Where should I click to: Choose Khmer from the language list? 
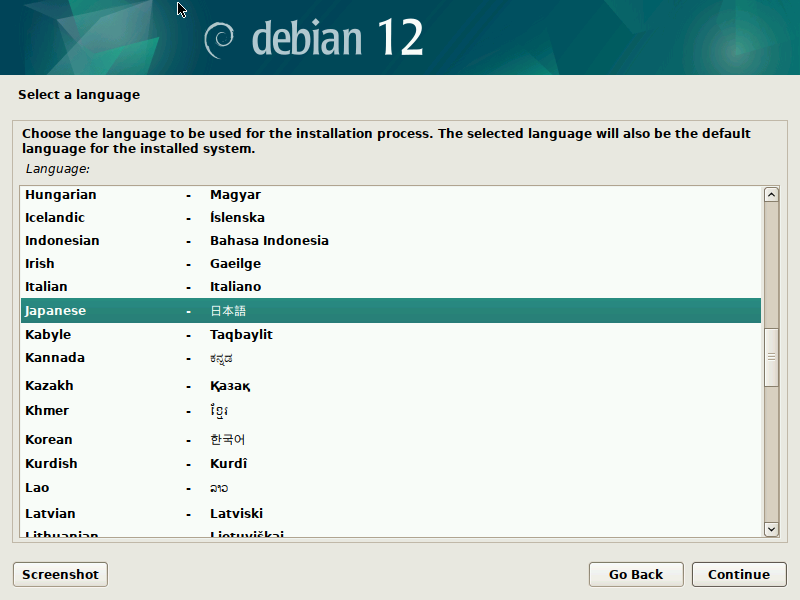[391, 411]
